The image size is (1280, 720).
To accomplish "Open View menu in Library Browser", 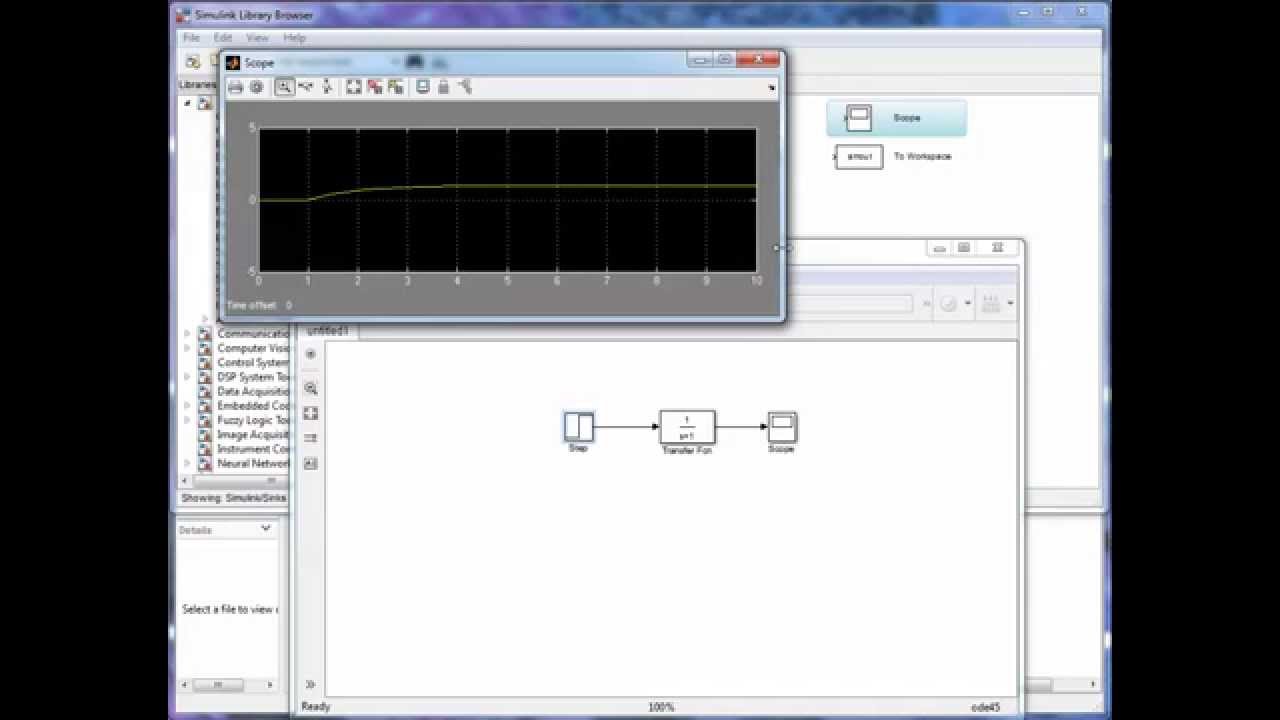I will pyautogui.click(x=257, y=38).
